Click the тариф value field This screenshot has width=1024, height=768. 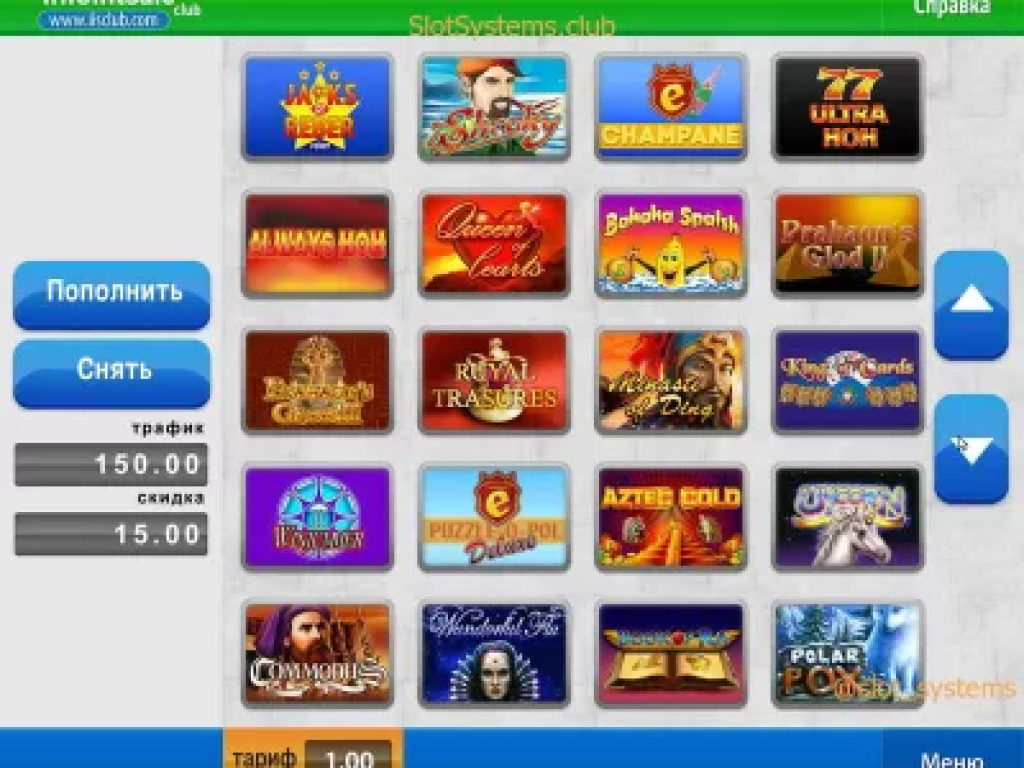(348, 755)
